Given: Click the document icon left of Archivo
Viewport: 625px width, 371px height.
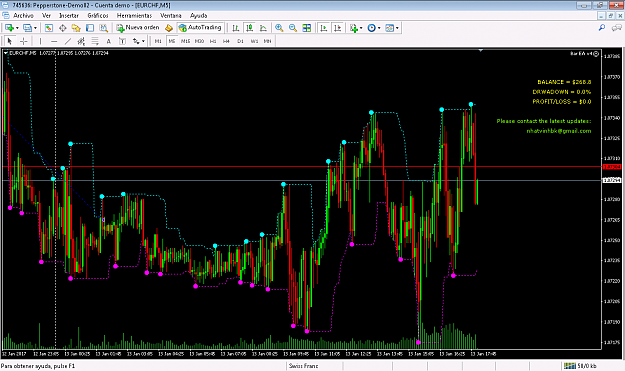Looking at the screenshot, I should click(x=6, y=15).
